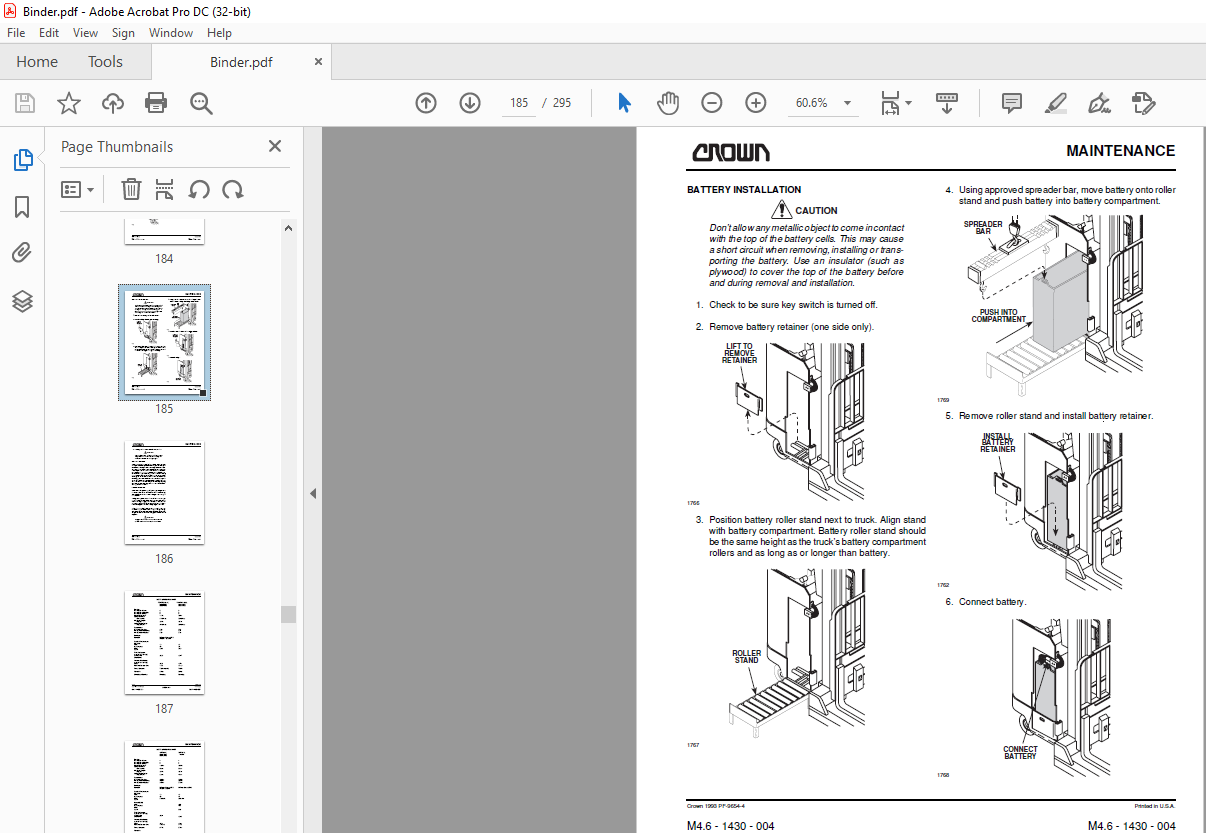Click the MAINTENANCE heading text
1206x833 pixels.
pyautogui.click(x=1120, y=151)
